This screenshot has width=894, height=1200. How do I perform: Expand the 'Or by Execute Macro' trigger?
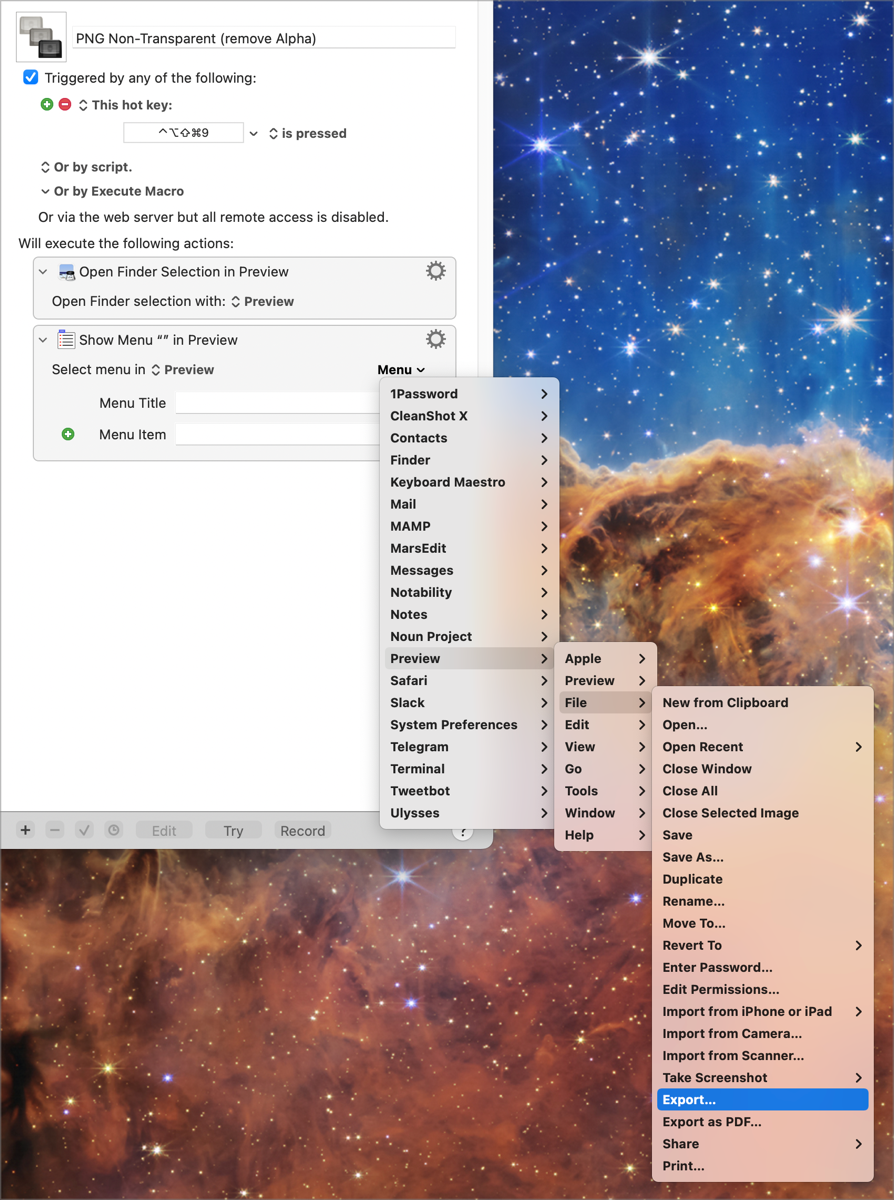point(45,191)
